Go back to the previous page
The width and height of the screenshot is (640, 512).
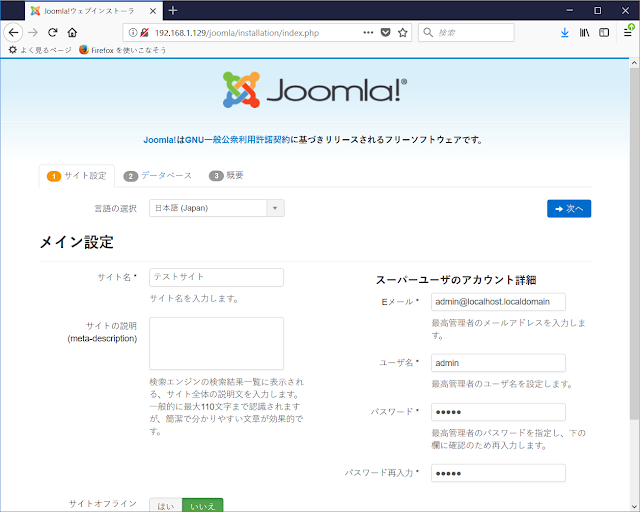(13, 33)
